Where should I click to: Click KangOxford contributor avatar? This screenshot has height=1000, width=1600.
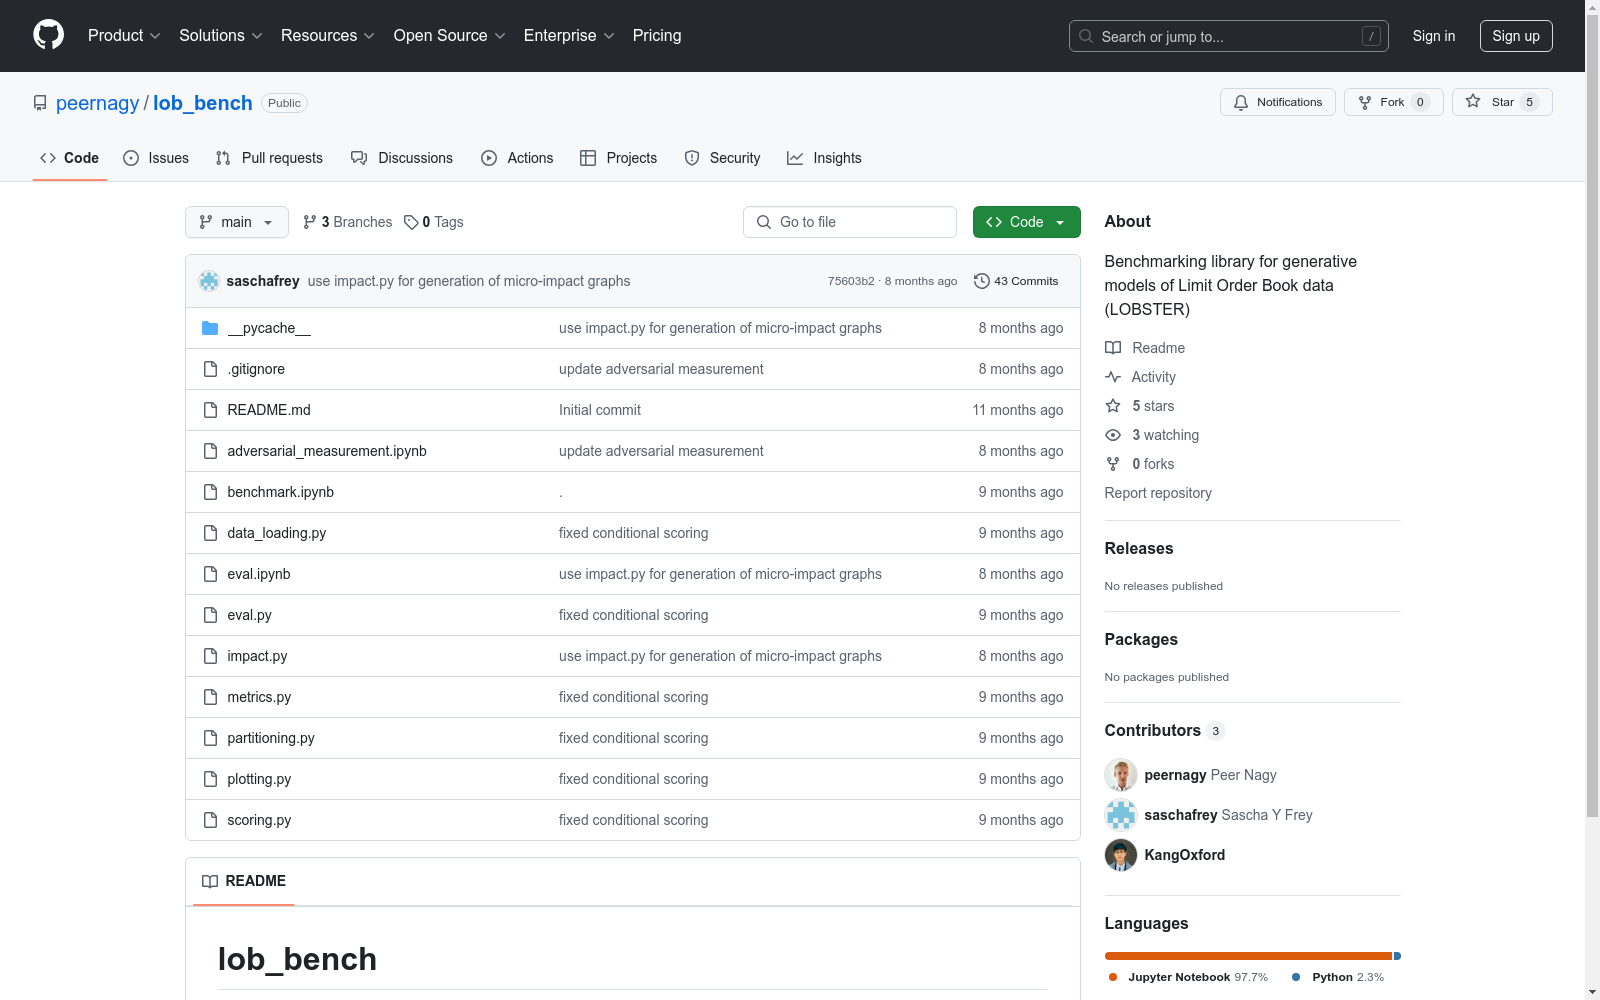(x=1121, y=855)
